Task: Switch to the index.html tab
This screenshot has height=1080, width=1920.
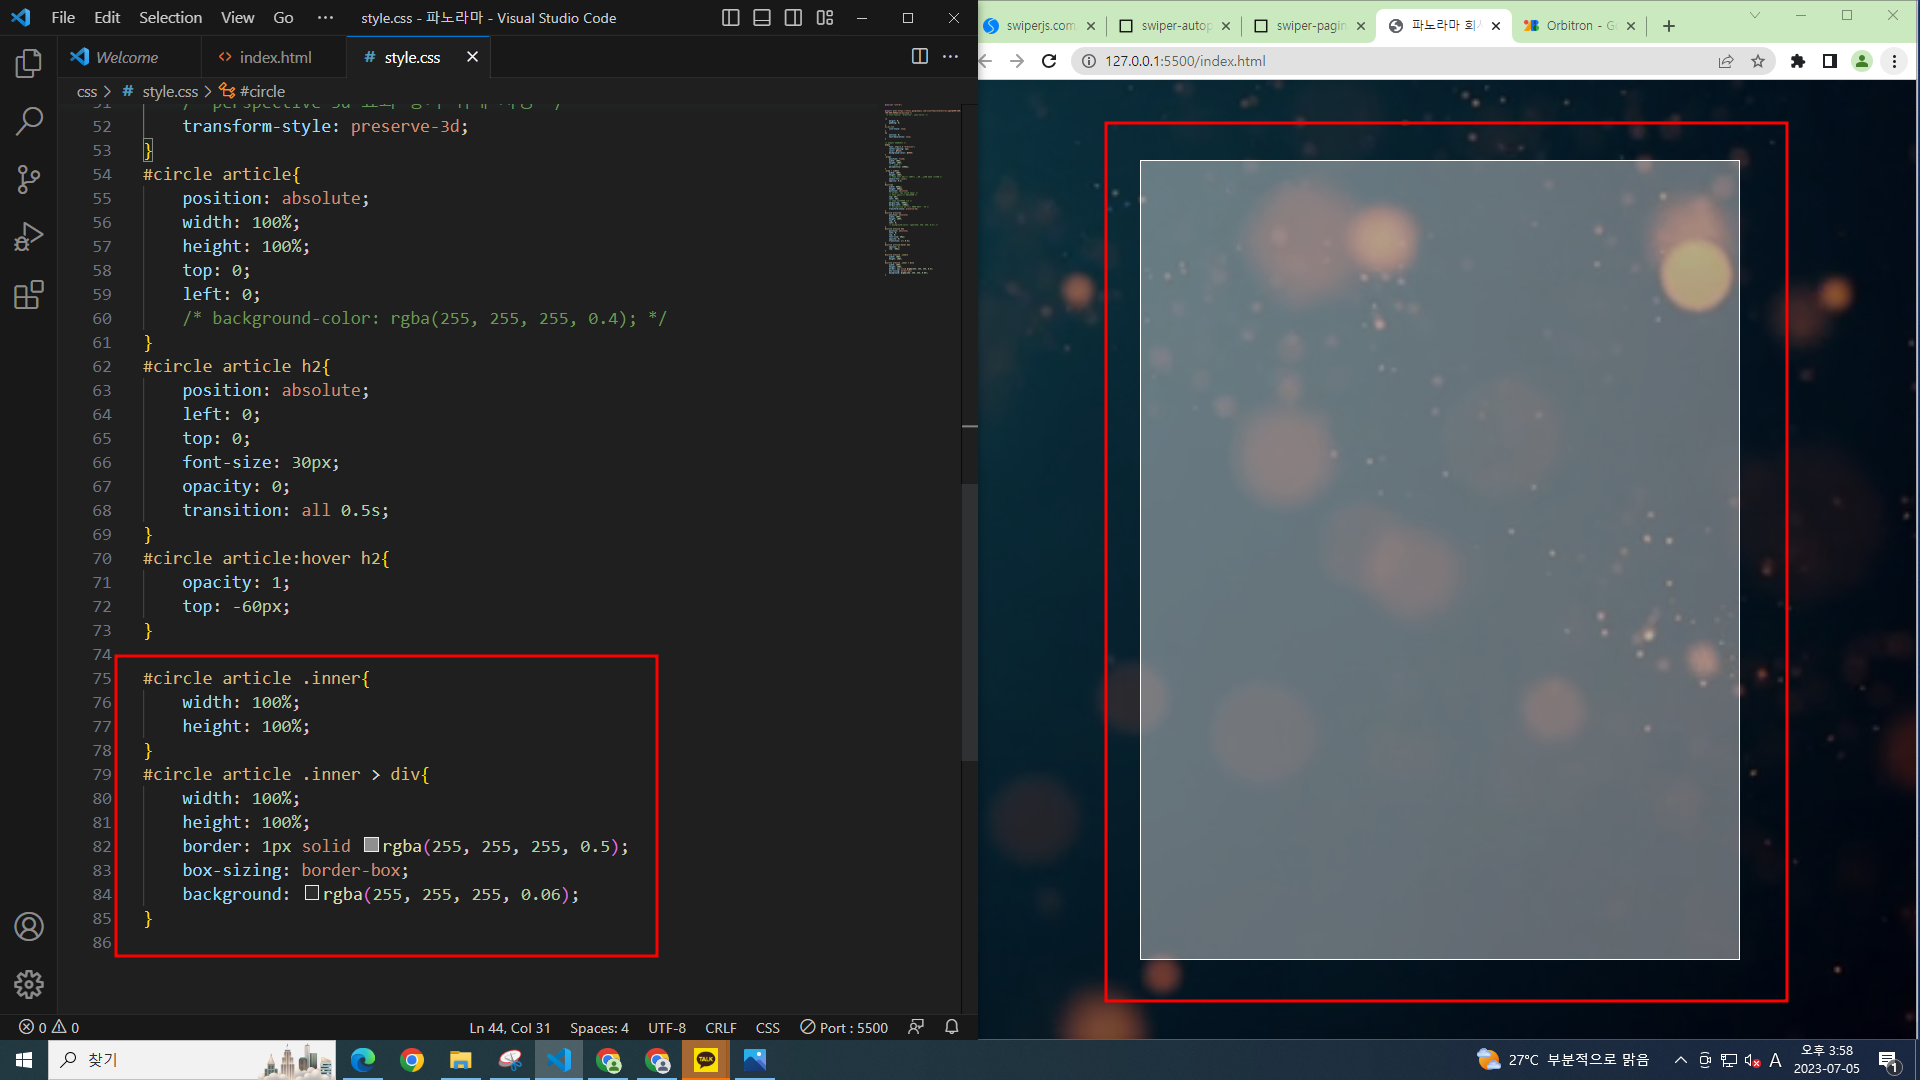Action: pos(274,57)
